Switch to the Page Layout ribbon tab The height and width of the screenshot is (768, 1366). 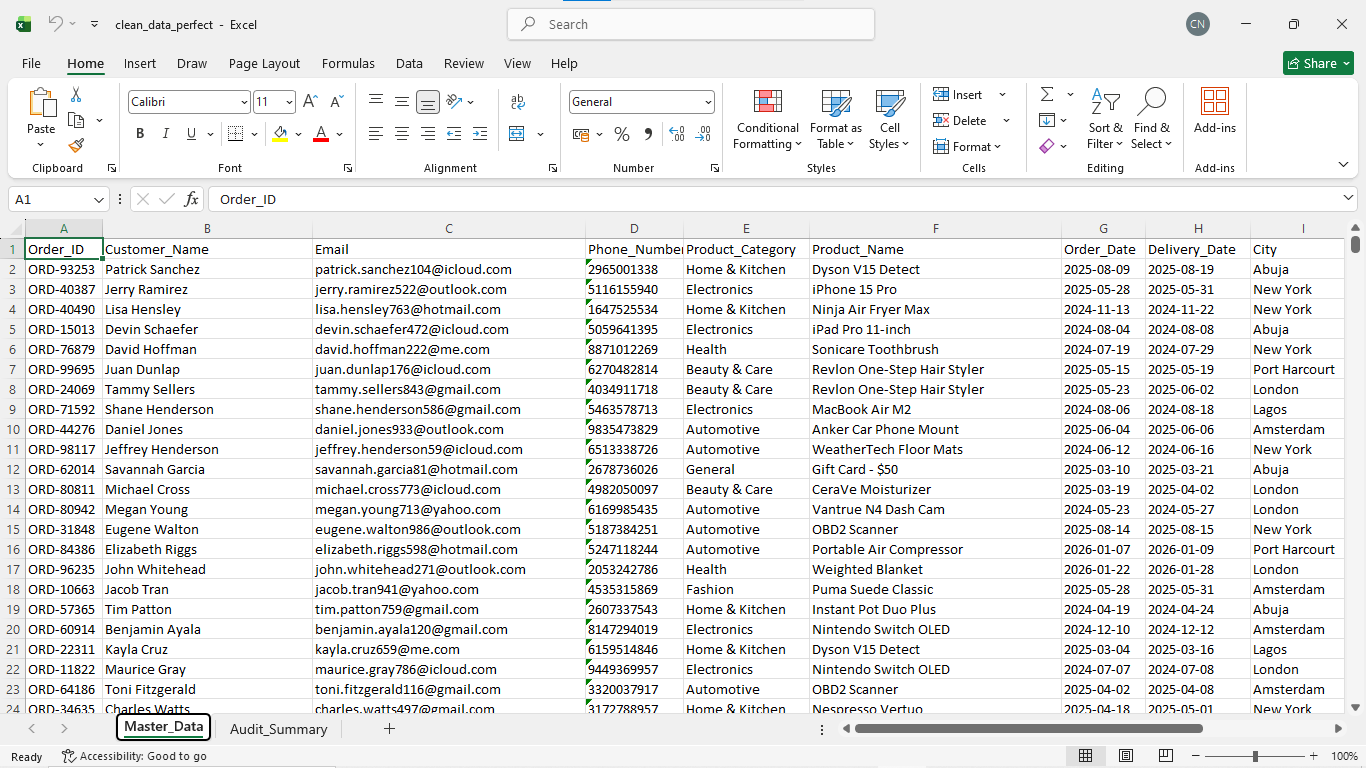click(264, 63)
